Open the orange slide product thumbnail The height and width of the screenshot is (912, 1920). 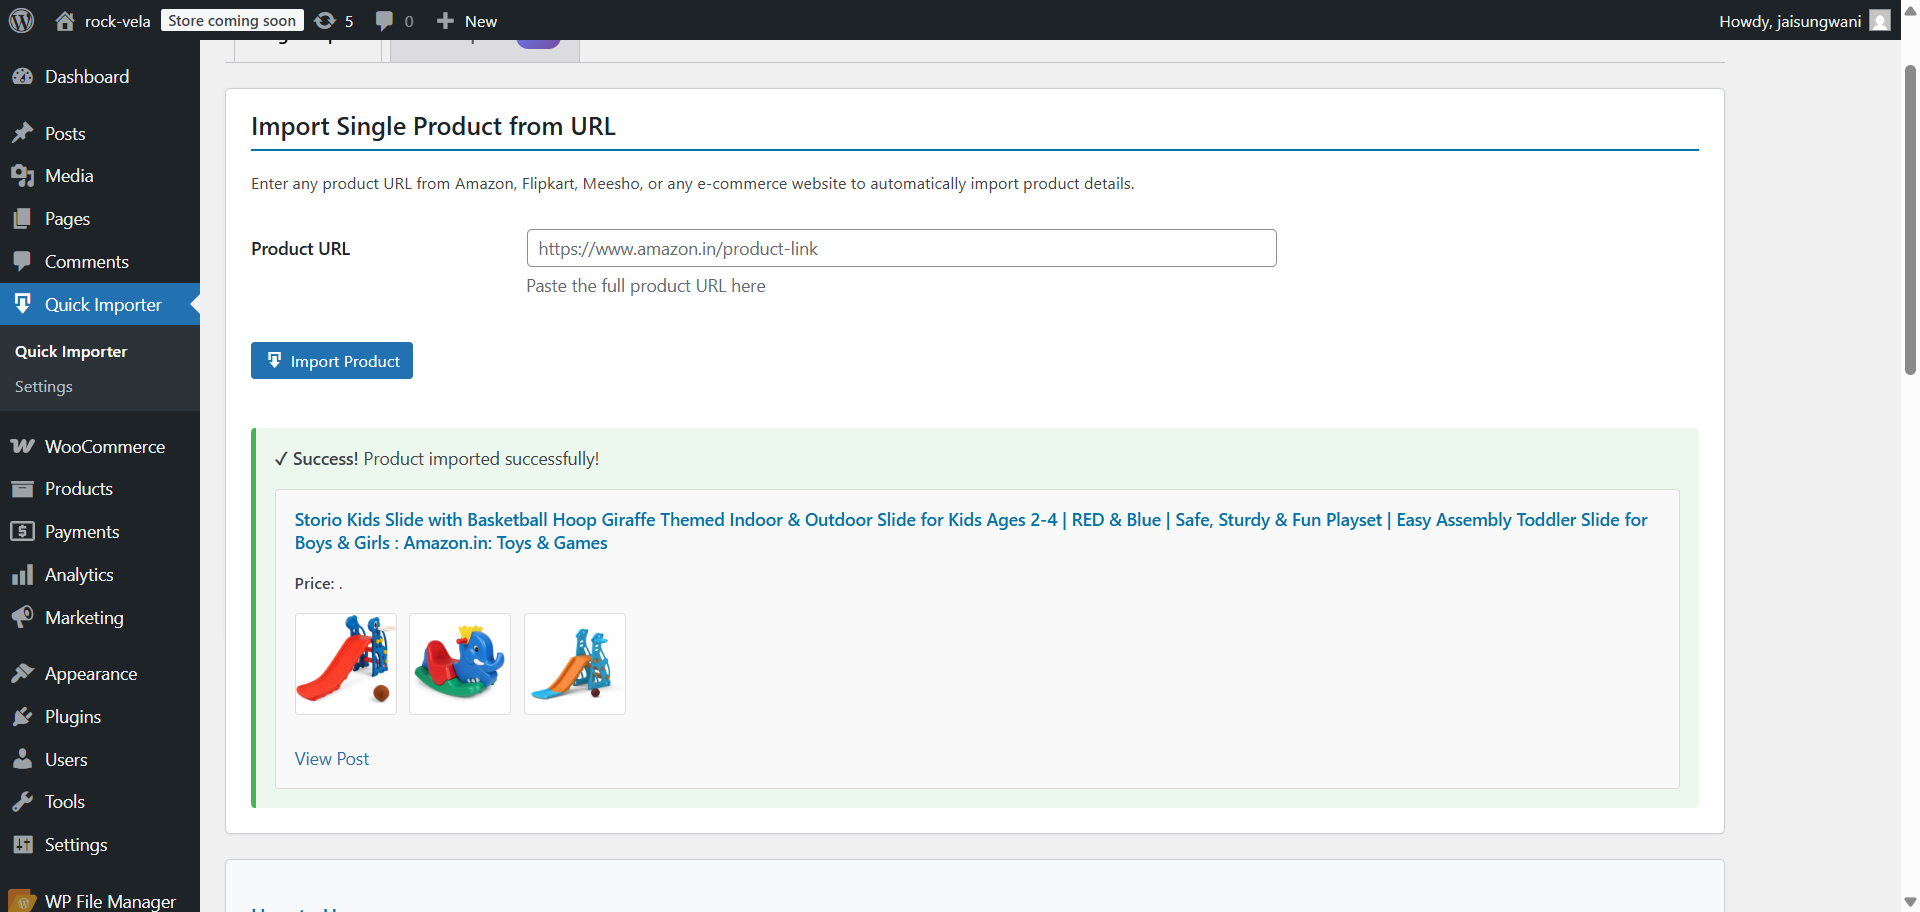(575, 664)
